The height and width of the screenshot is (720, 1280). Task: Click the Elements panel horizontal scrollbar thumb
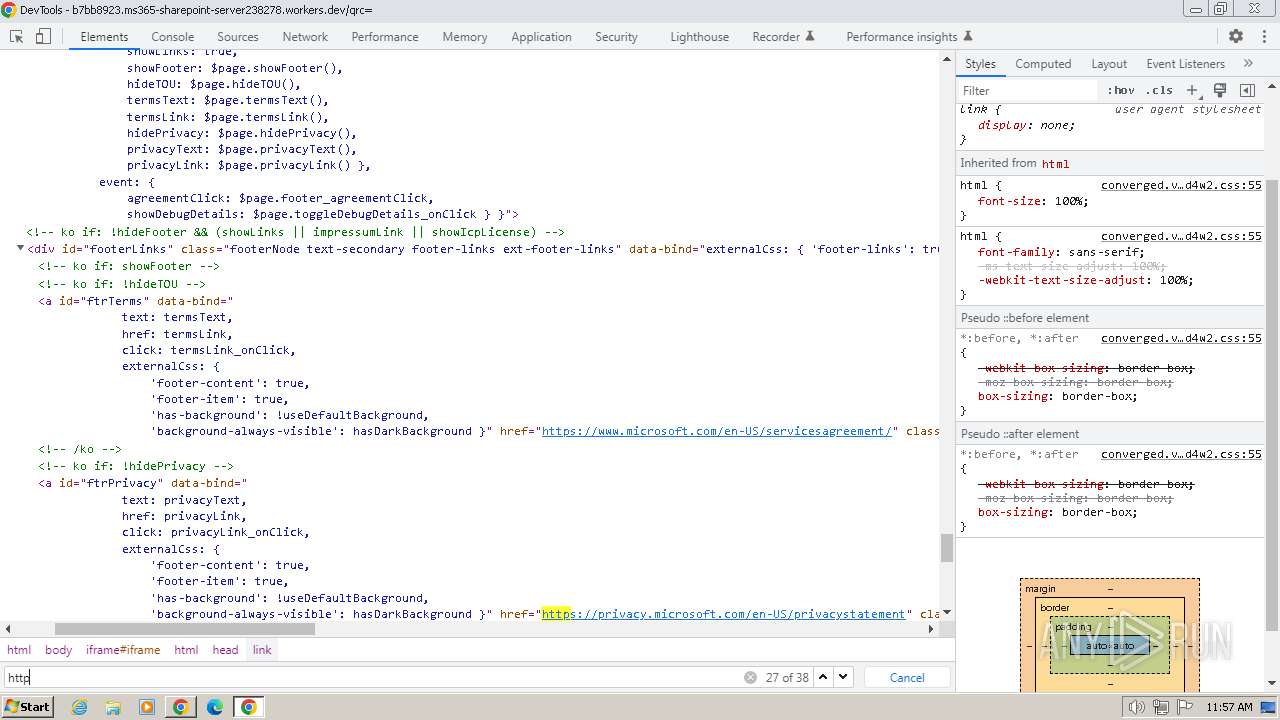coord(185,629)
